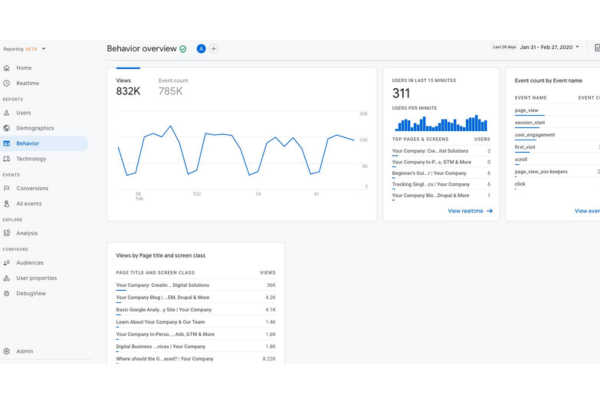Image resolution: width=600 pixels, height=400 pixels.
Task: Click the Home icon in sidebar
Action: (x=7, y=68)
